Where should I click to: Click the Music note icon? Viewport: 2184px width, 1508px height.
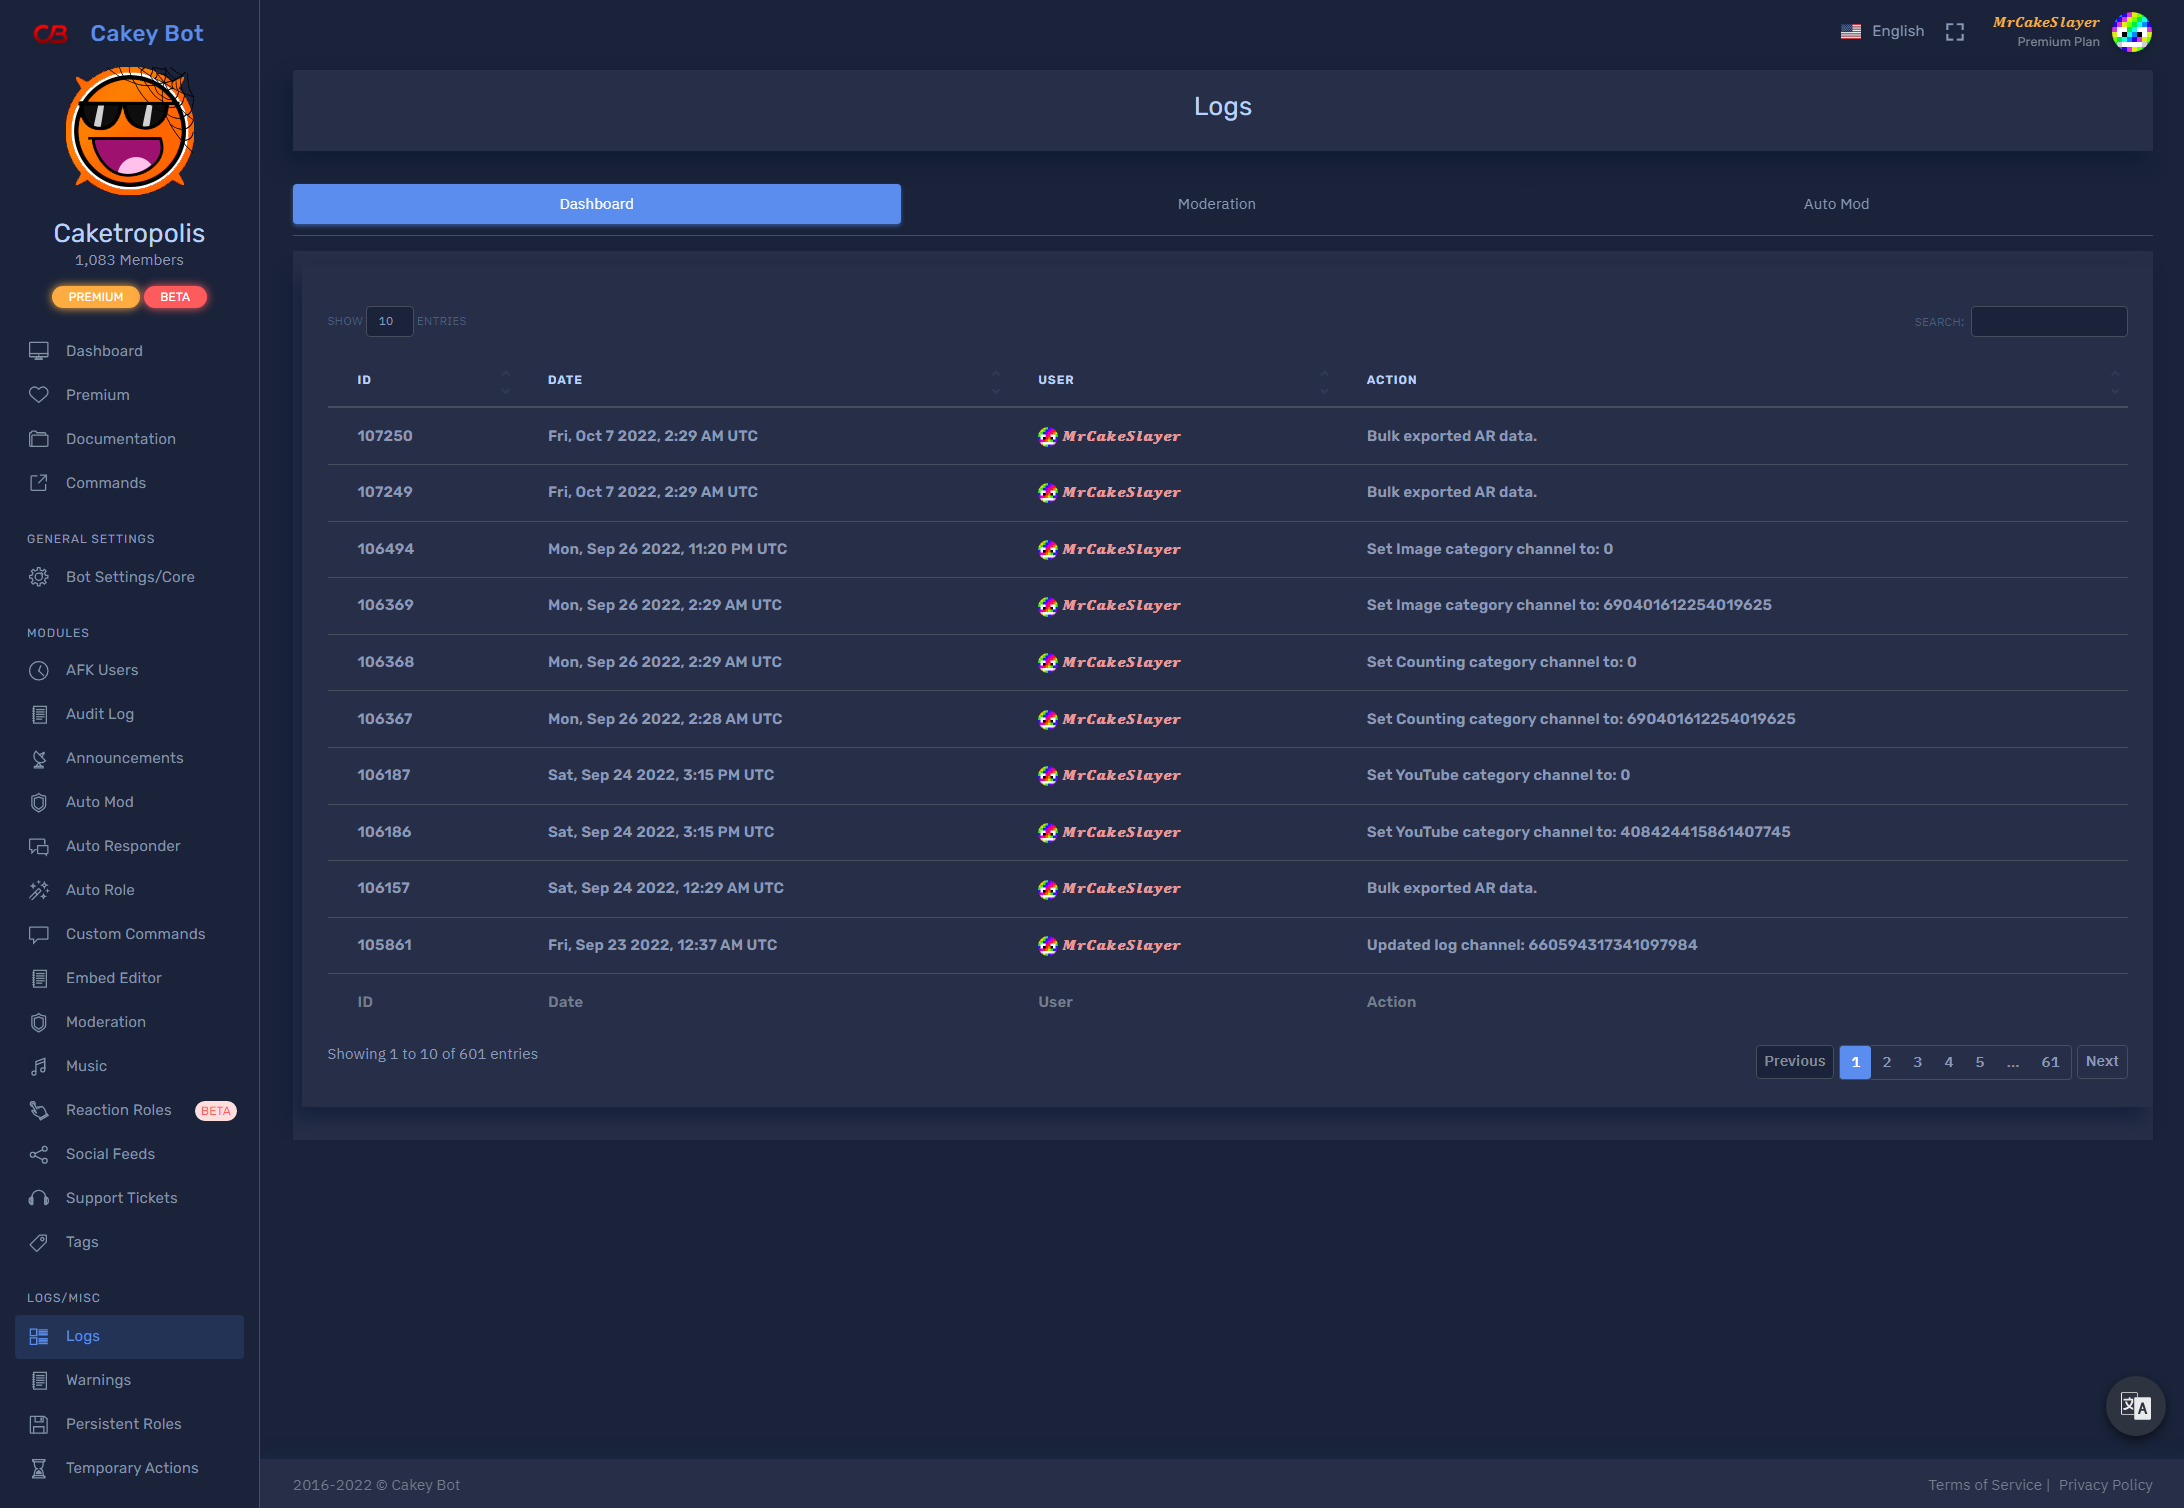click(x=39, y=1066)
